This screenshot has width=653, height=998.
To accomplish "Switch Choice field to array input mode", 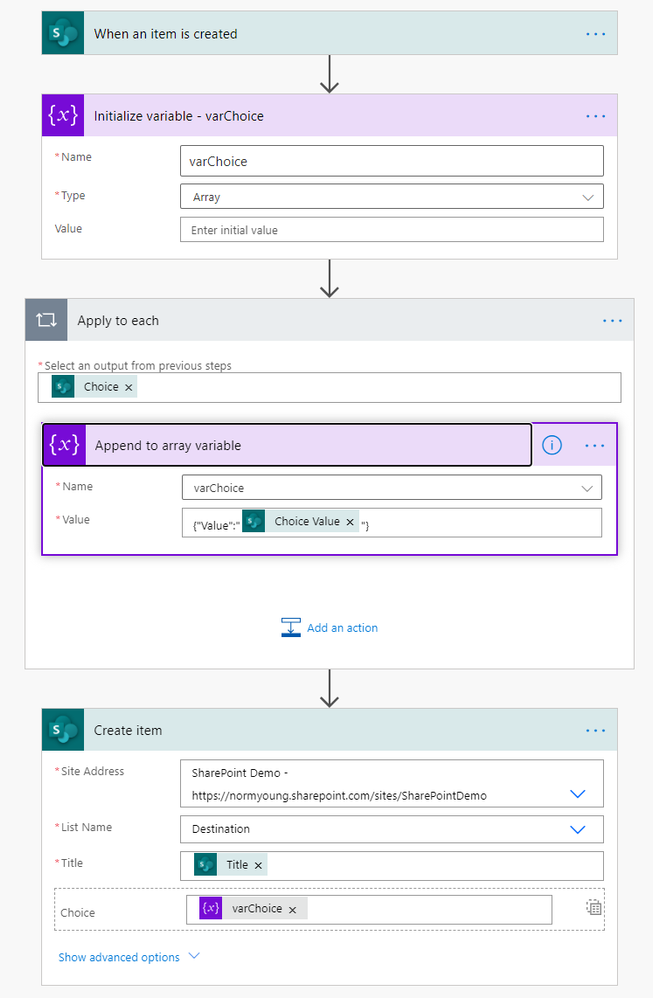I will [594, 908].
